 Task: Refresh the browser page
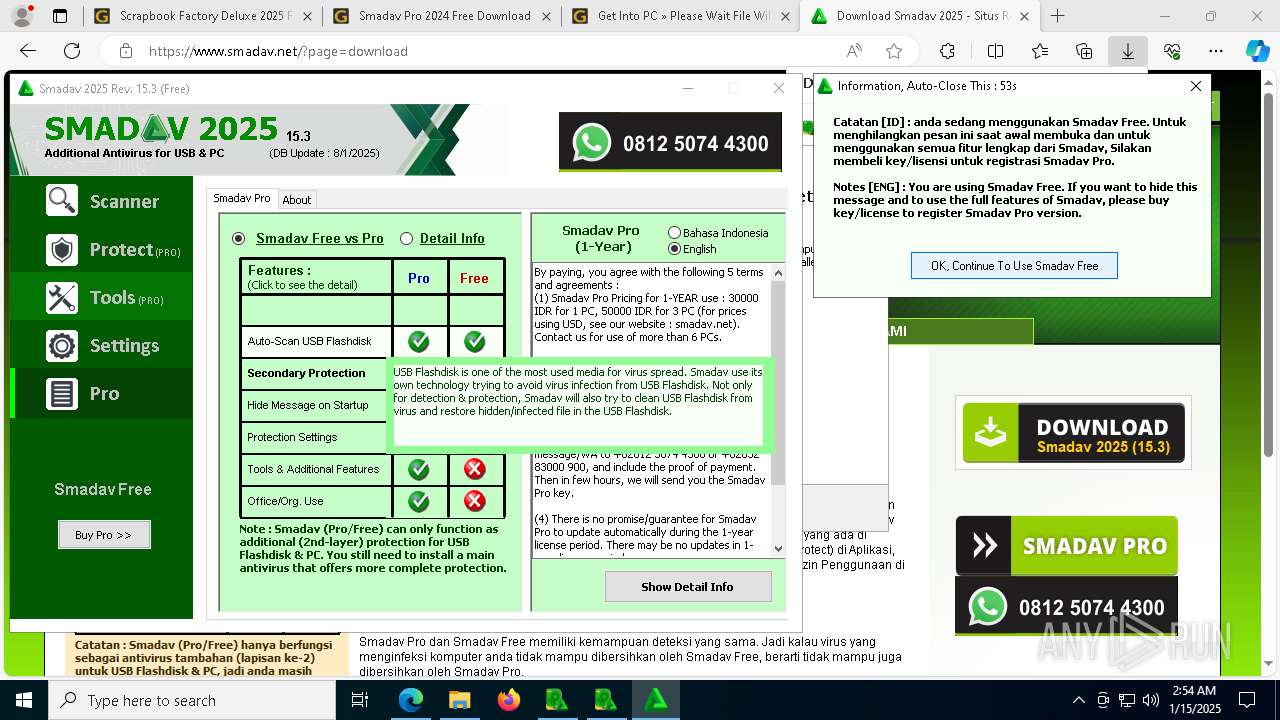(x=72, y=51)
